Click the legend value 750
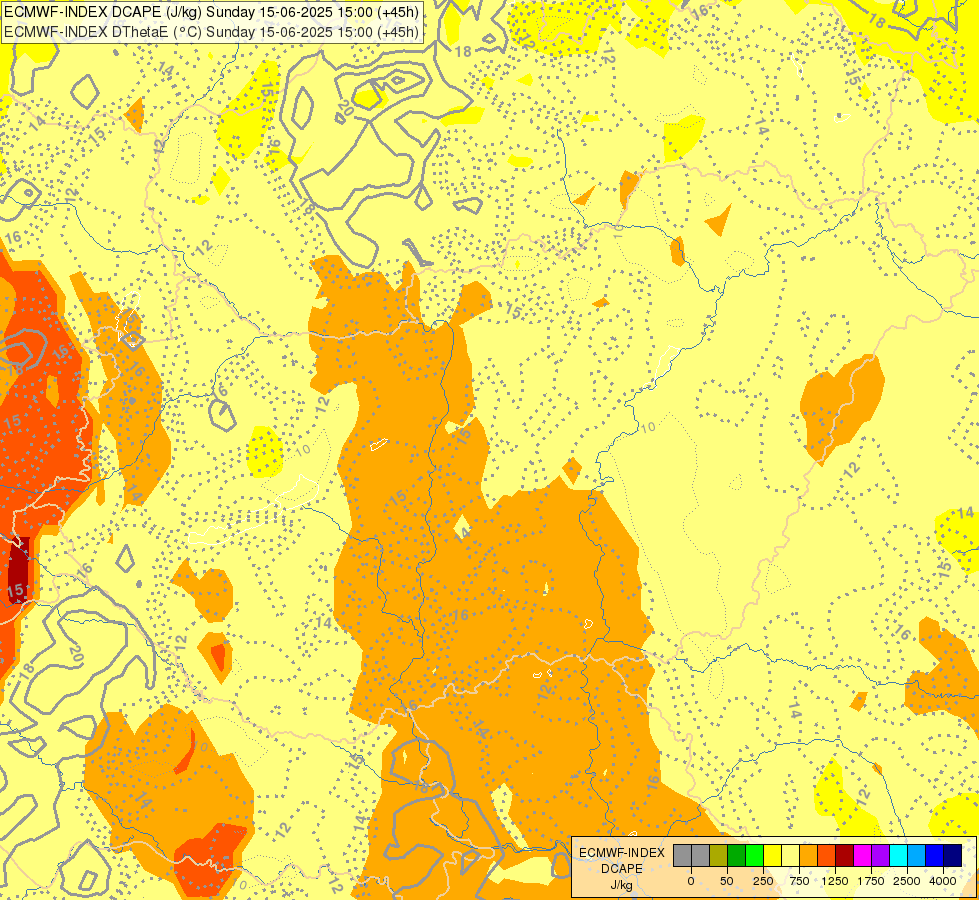The image size is (979, 900). click(799, 881)
